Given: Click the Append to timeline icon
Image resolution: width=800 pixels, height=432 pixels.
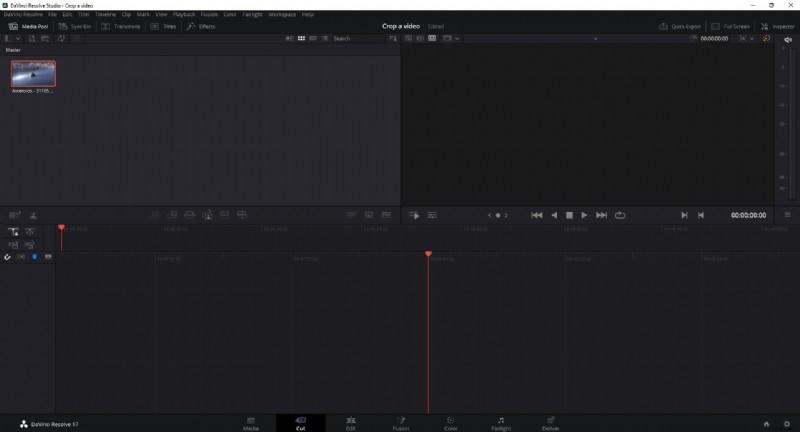Looking at the screenshot, I should [172, 215].
